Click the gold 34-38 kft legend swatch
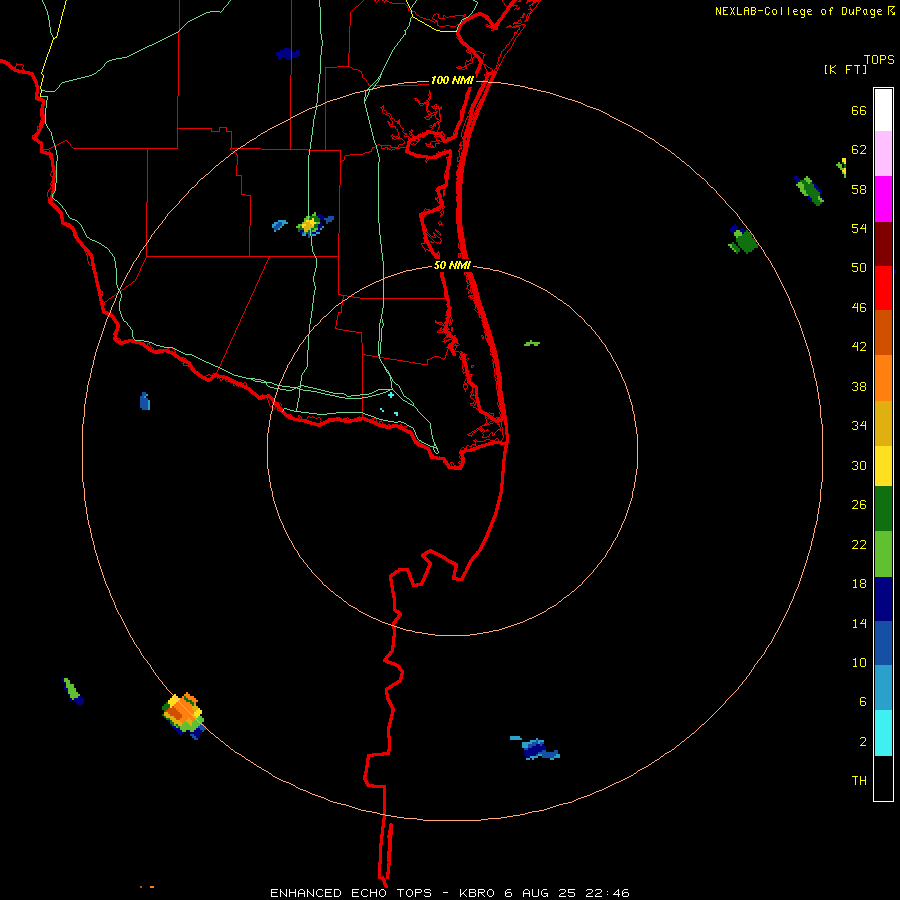Image resolution: width=900 pixels, height=900 pixels. [x=883, y=424]
